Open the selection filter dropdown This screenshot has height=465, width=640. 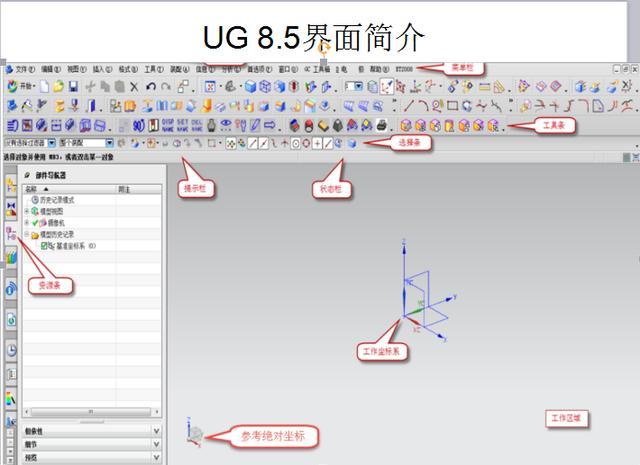tap(52, 143)
